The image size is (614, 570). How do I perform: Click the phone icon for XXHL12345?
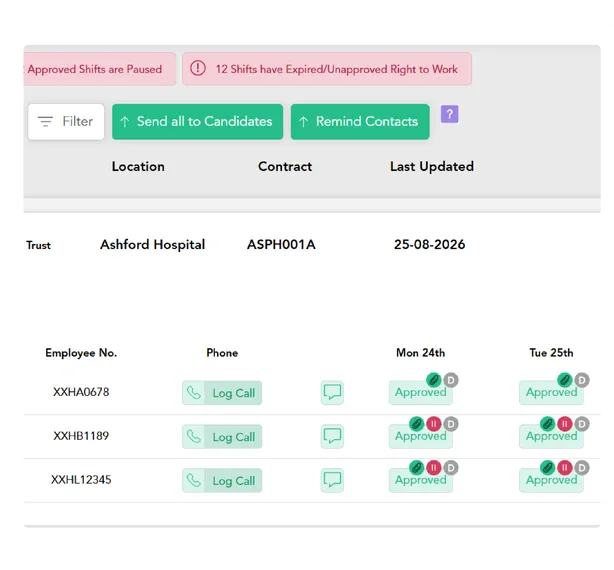click(193, 480)
